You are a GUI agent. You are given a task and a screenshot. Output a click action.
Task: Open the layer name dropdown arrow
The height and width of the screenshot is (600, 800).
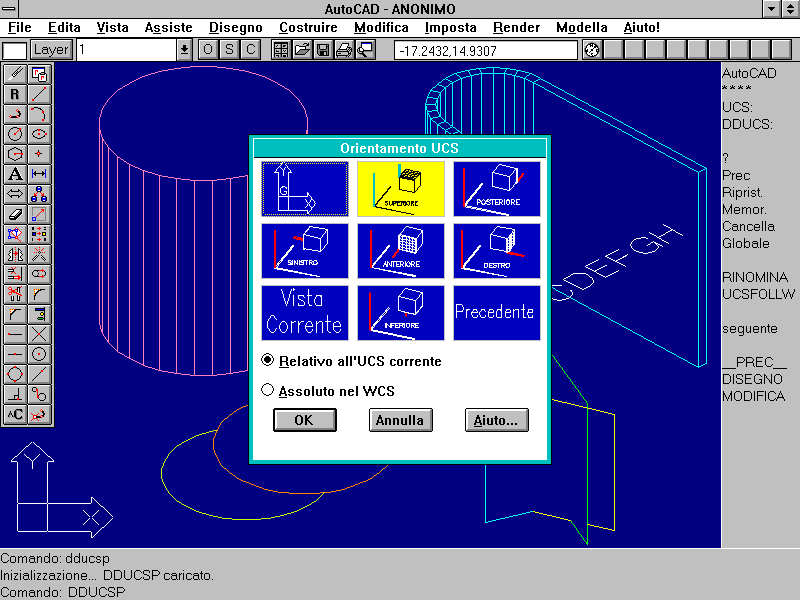(x=184, y=50)
